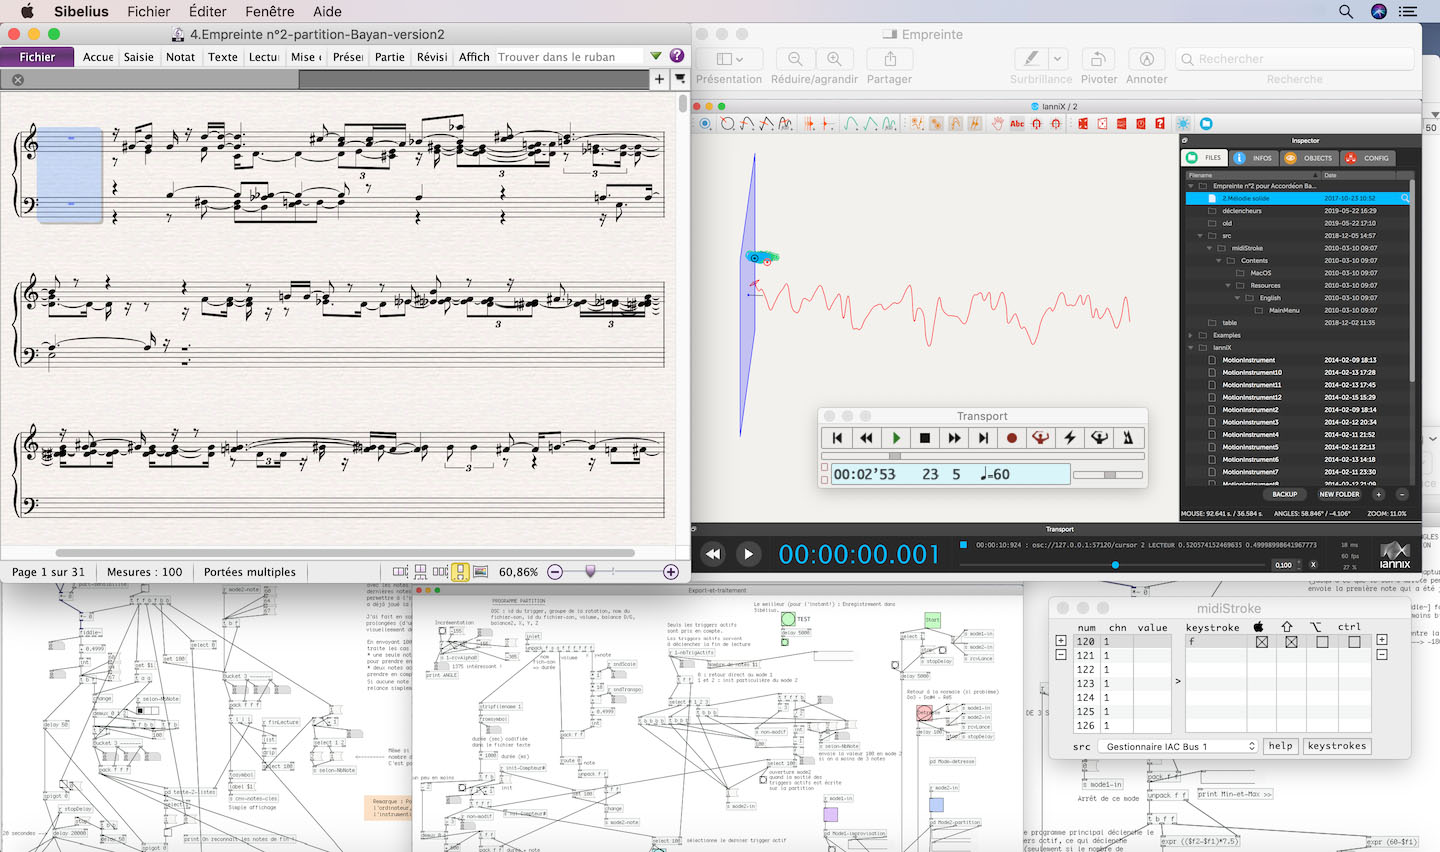This screenshot has width=1440, height=852.
Task: Open the Gestionnaire IAC Bus 1 dropdown
Action: 1178,746
